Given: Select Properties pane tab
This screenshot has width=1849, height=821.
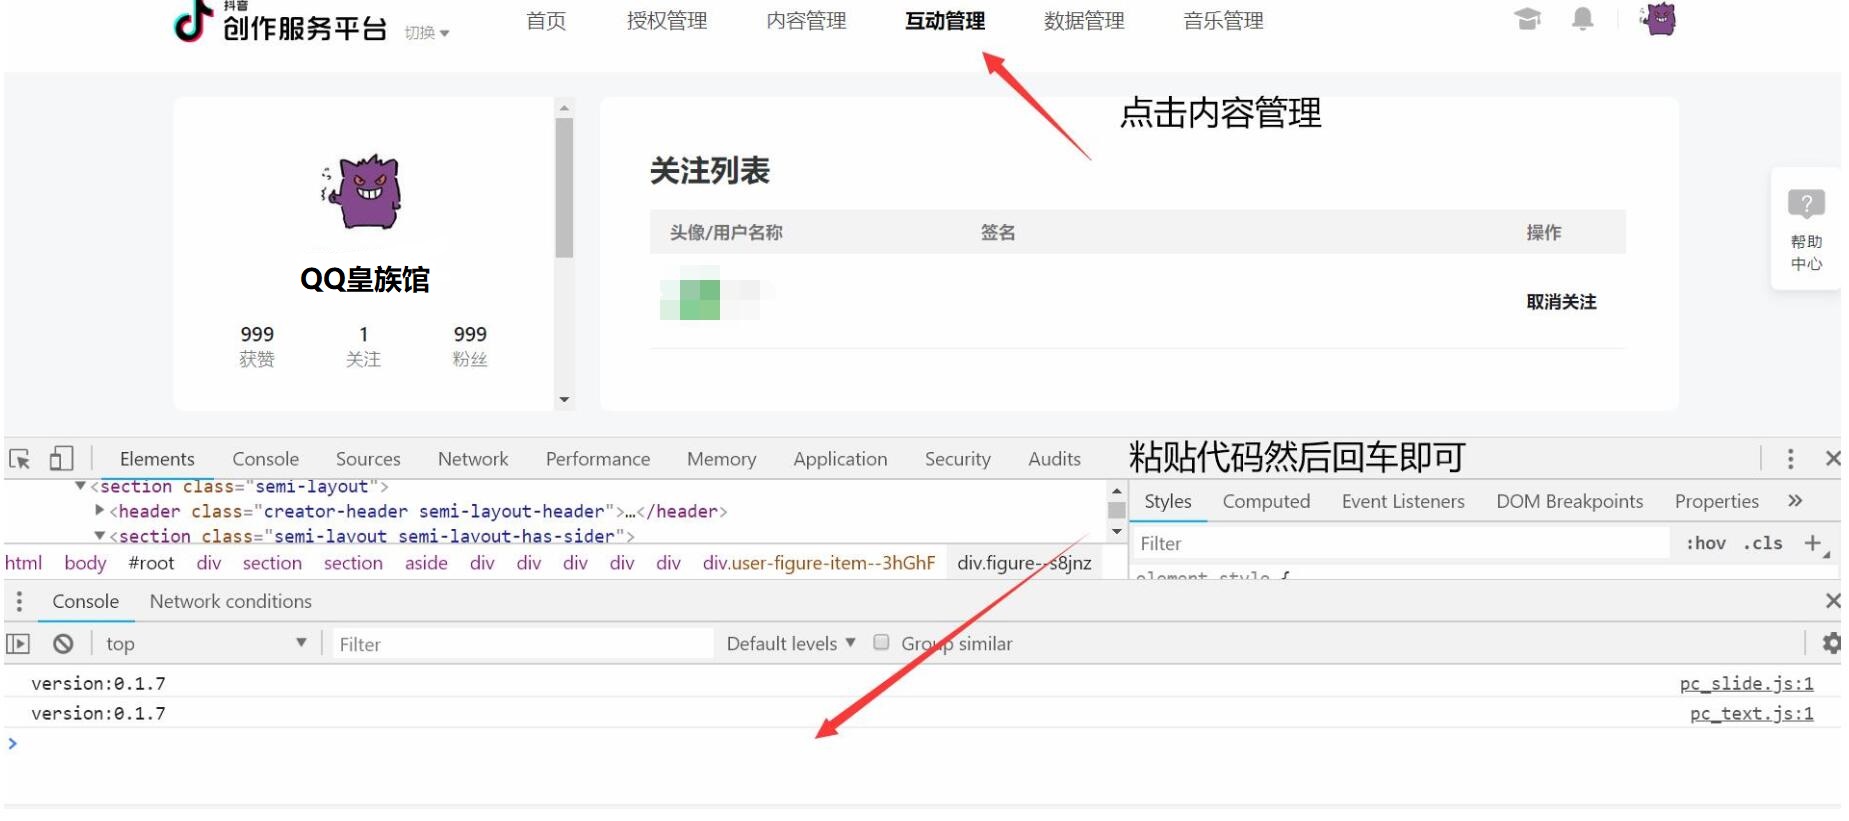Looking at the screenshot, I should pyautogui.click(x=1716, y=501).
